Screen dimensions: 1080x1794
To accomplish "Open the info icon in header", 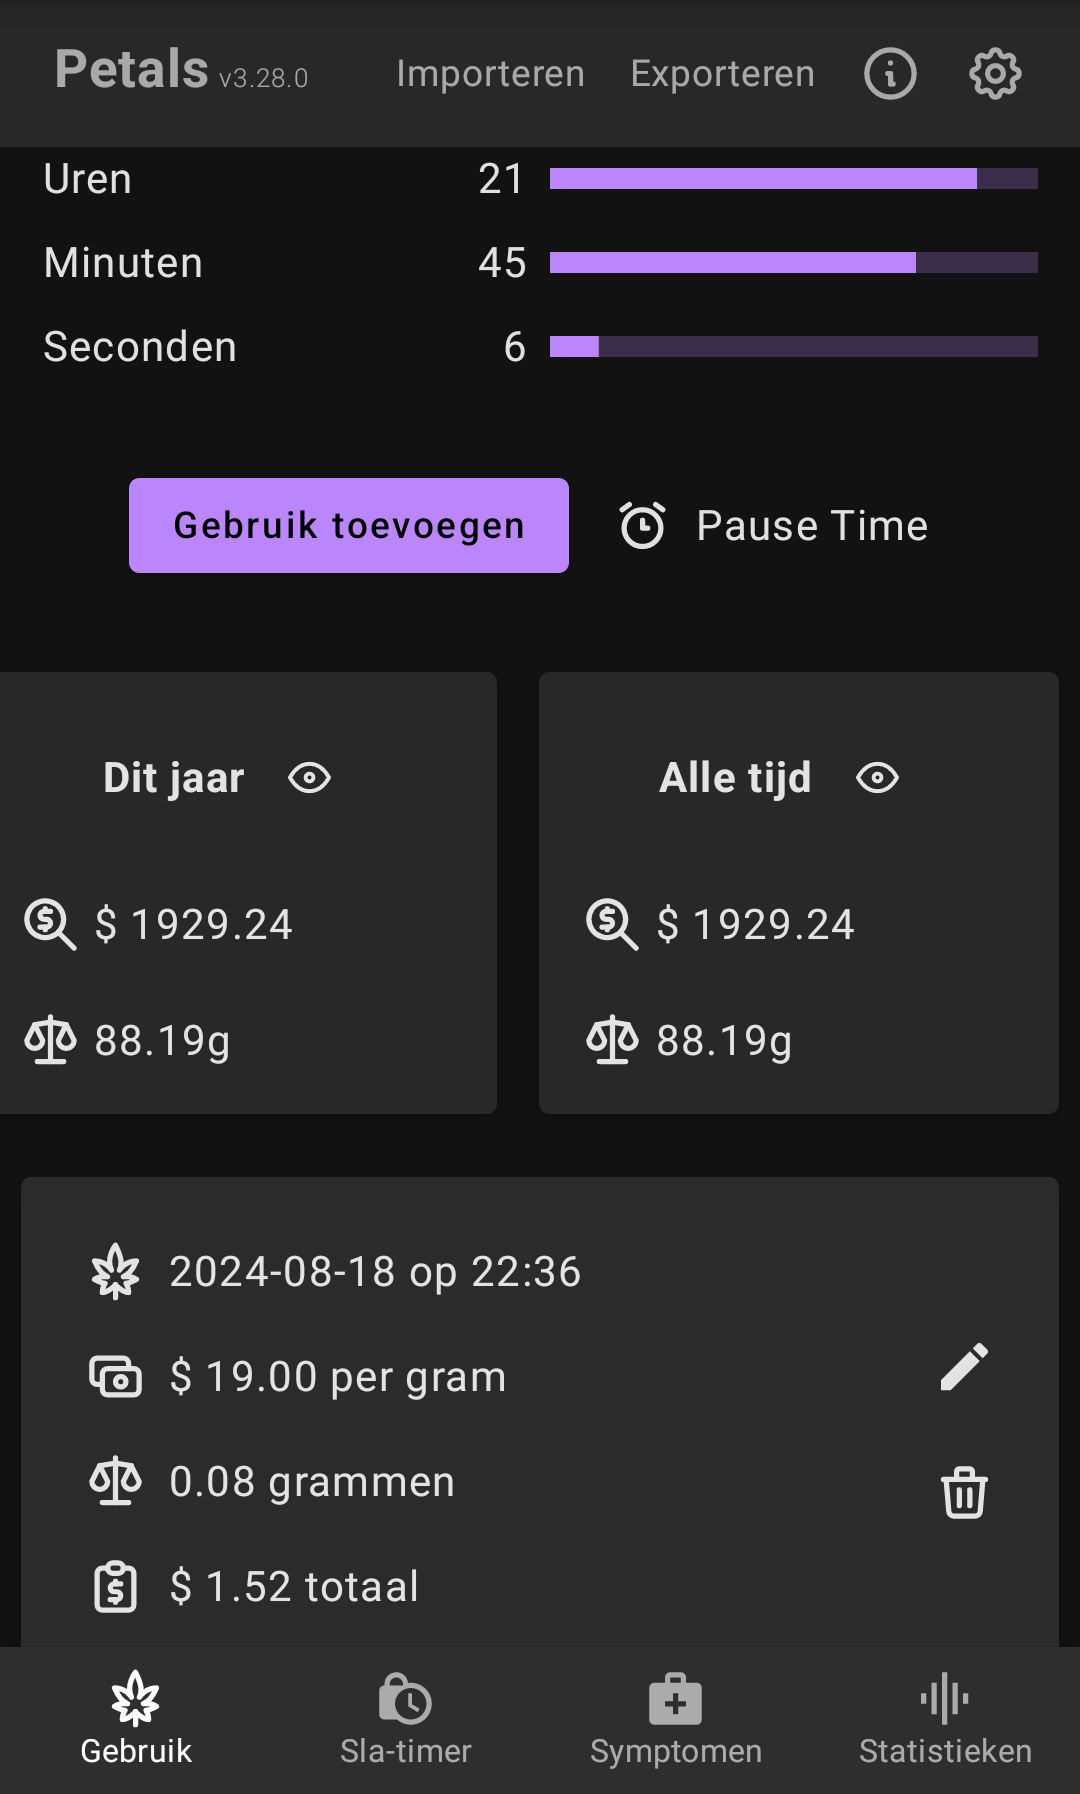I will (x=890, y=74).
